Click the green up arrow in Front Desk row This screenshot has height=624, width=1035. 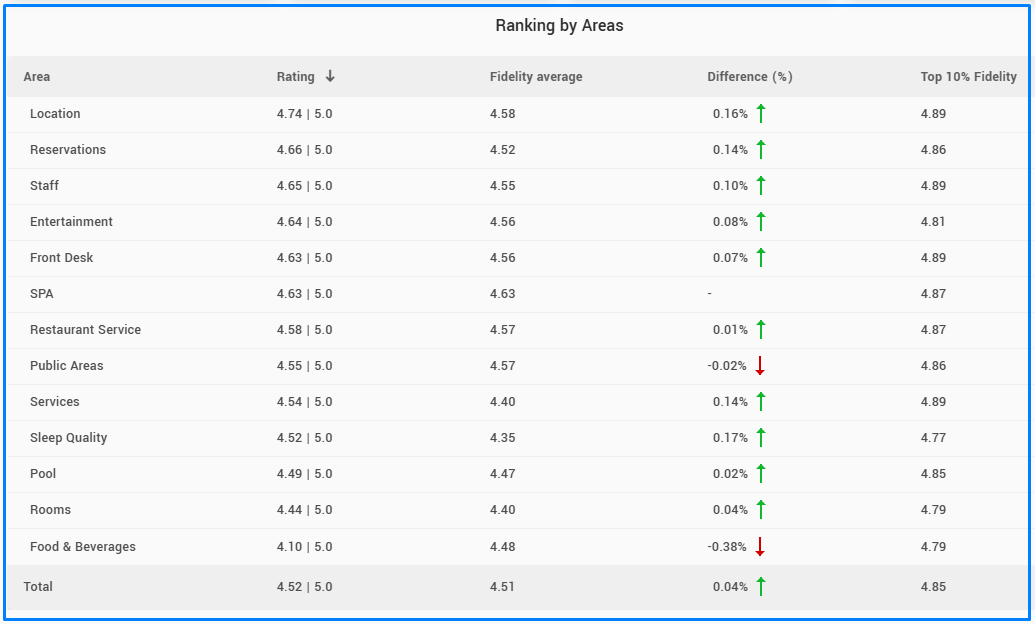pyautogui.click(x=760, y=258)
